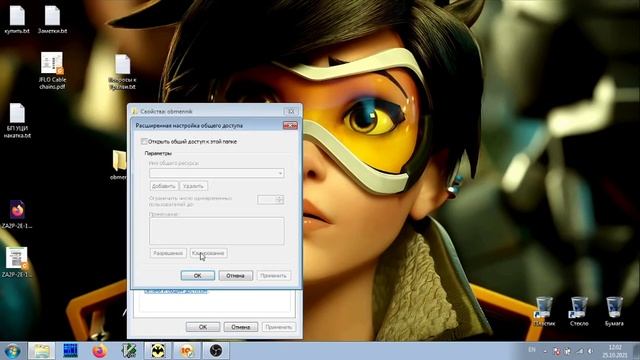Open the taskbar clock and date
This screenshot has width=640, height=360.
615,351
